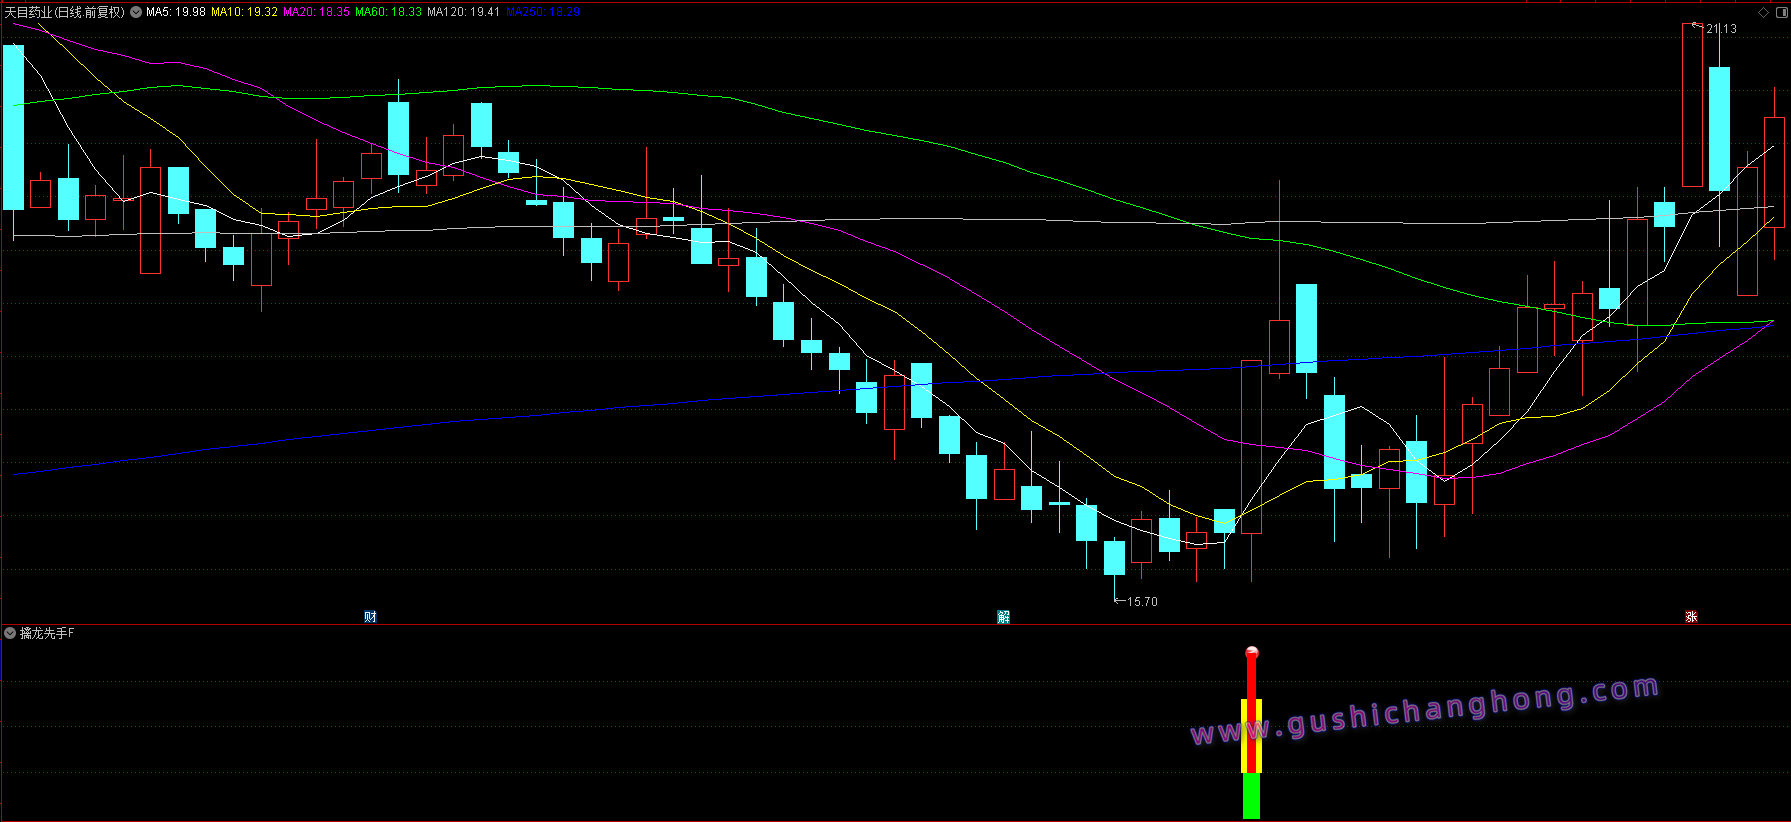Click the 财 marker on the timeline
Viewport: 1791px width, 822px height.
click(370, 616)
